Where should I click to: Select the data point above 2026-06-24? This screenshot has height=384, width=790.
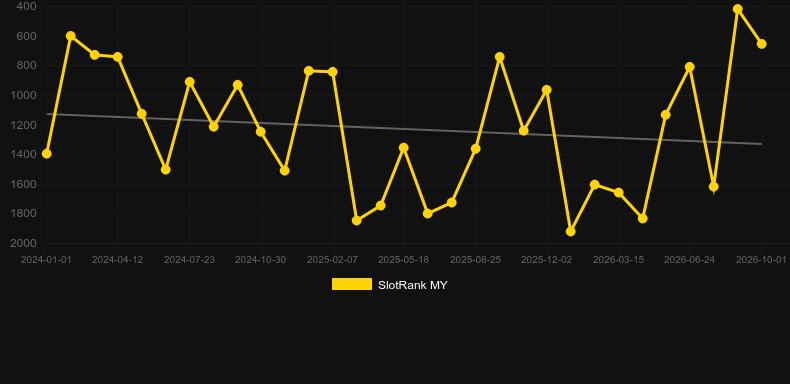click(690, 67)
